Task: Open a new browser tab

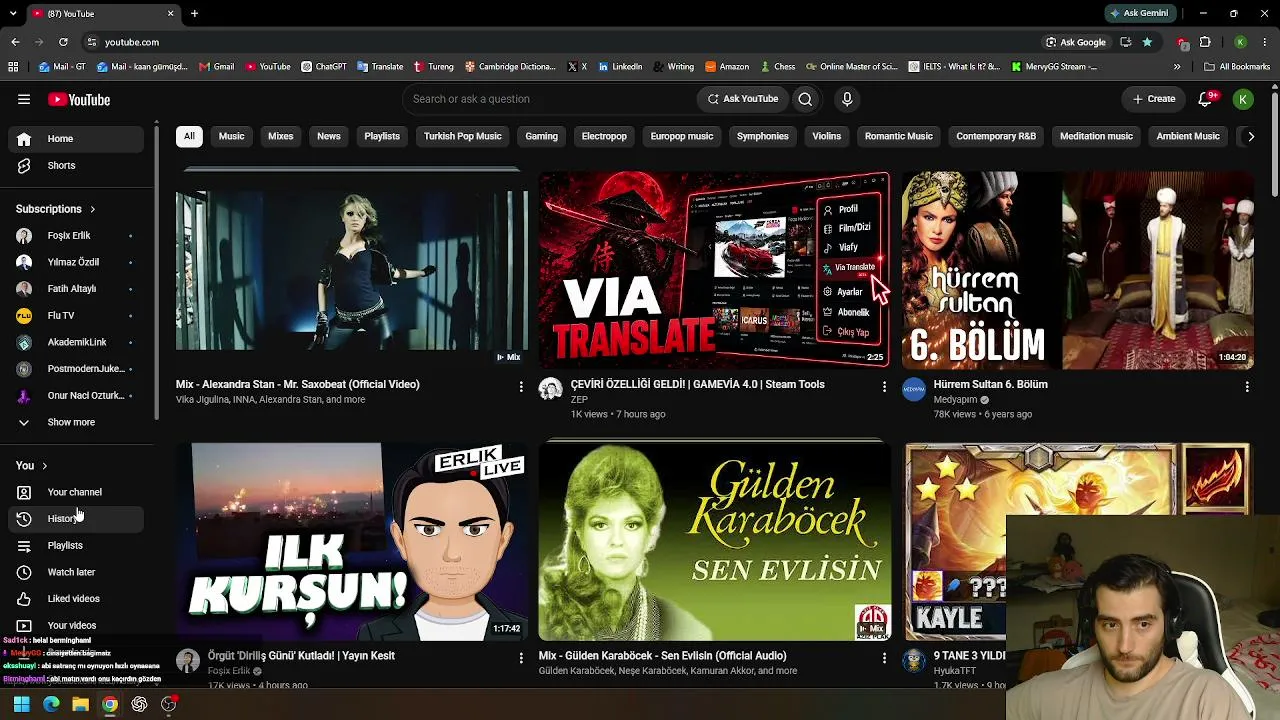Action: (194, 13)
